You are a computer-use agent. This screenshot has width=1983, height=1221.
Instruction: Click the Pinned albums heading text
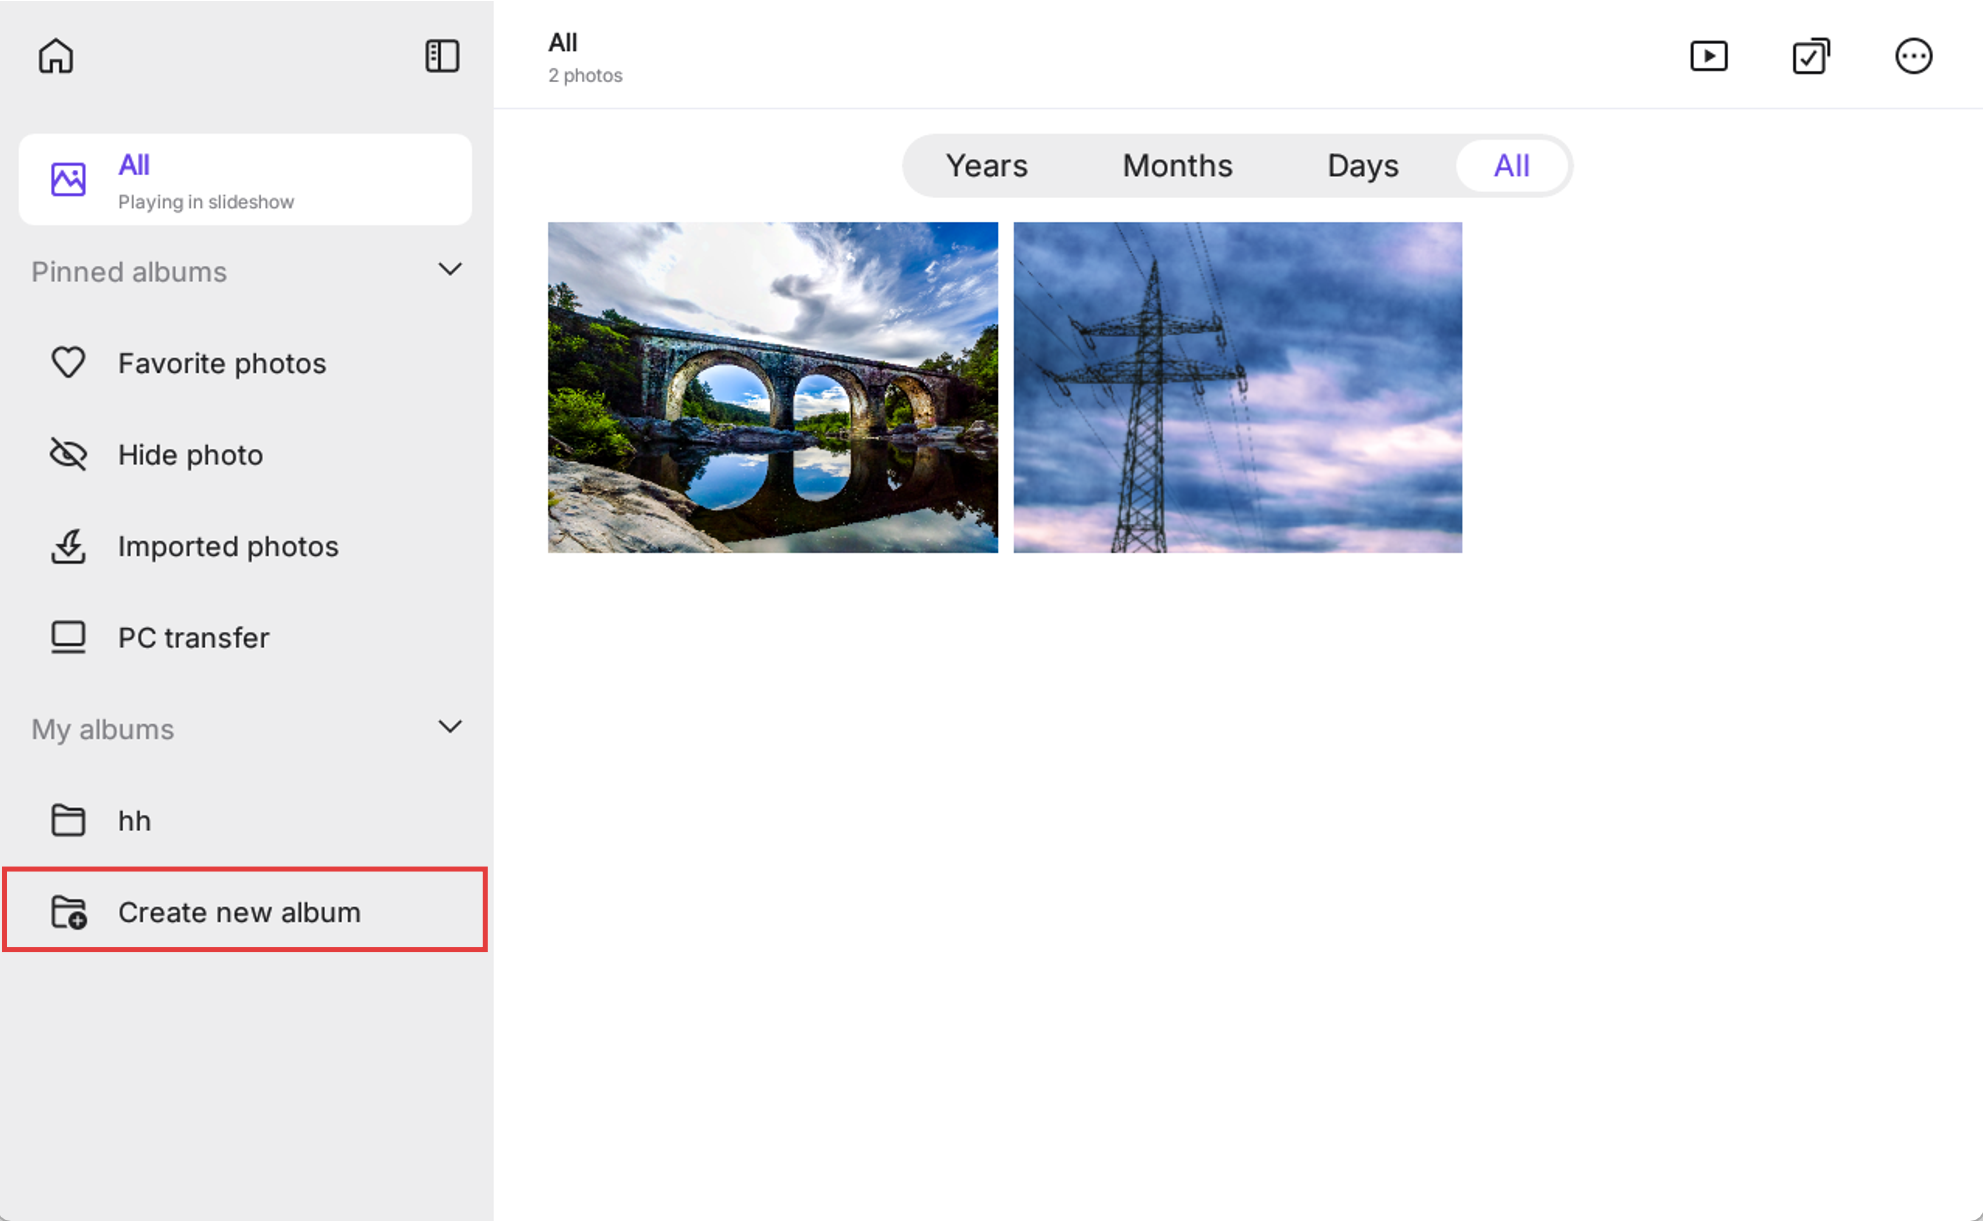coord(129,272)
